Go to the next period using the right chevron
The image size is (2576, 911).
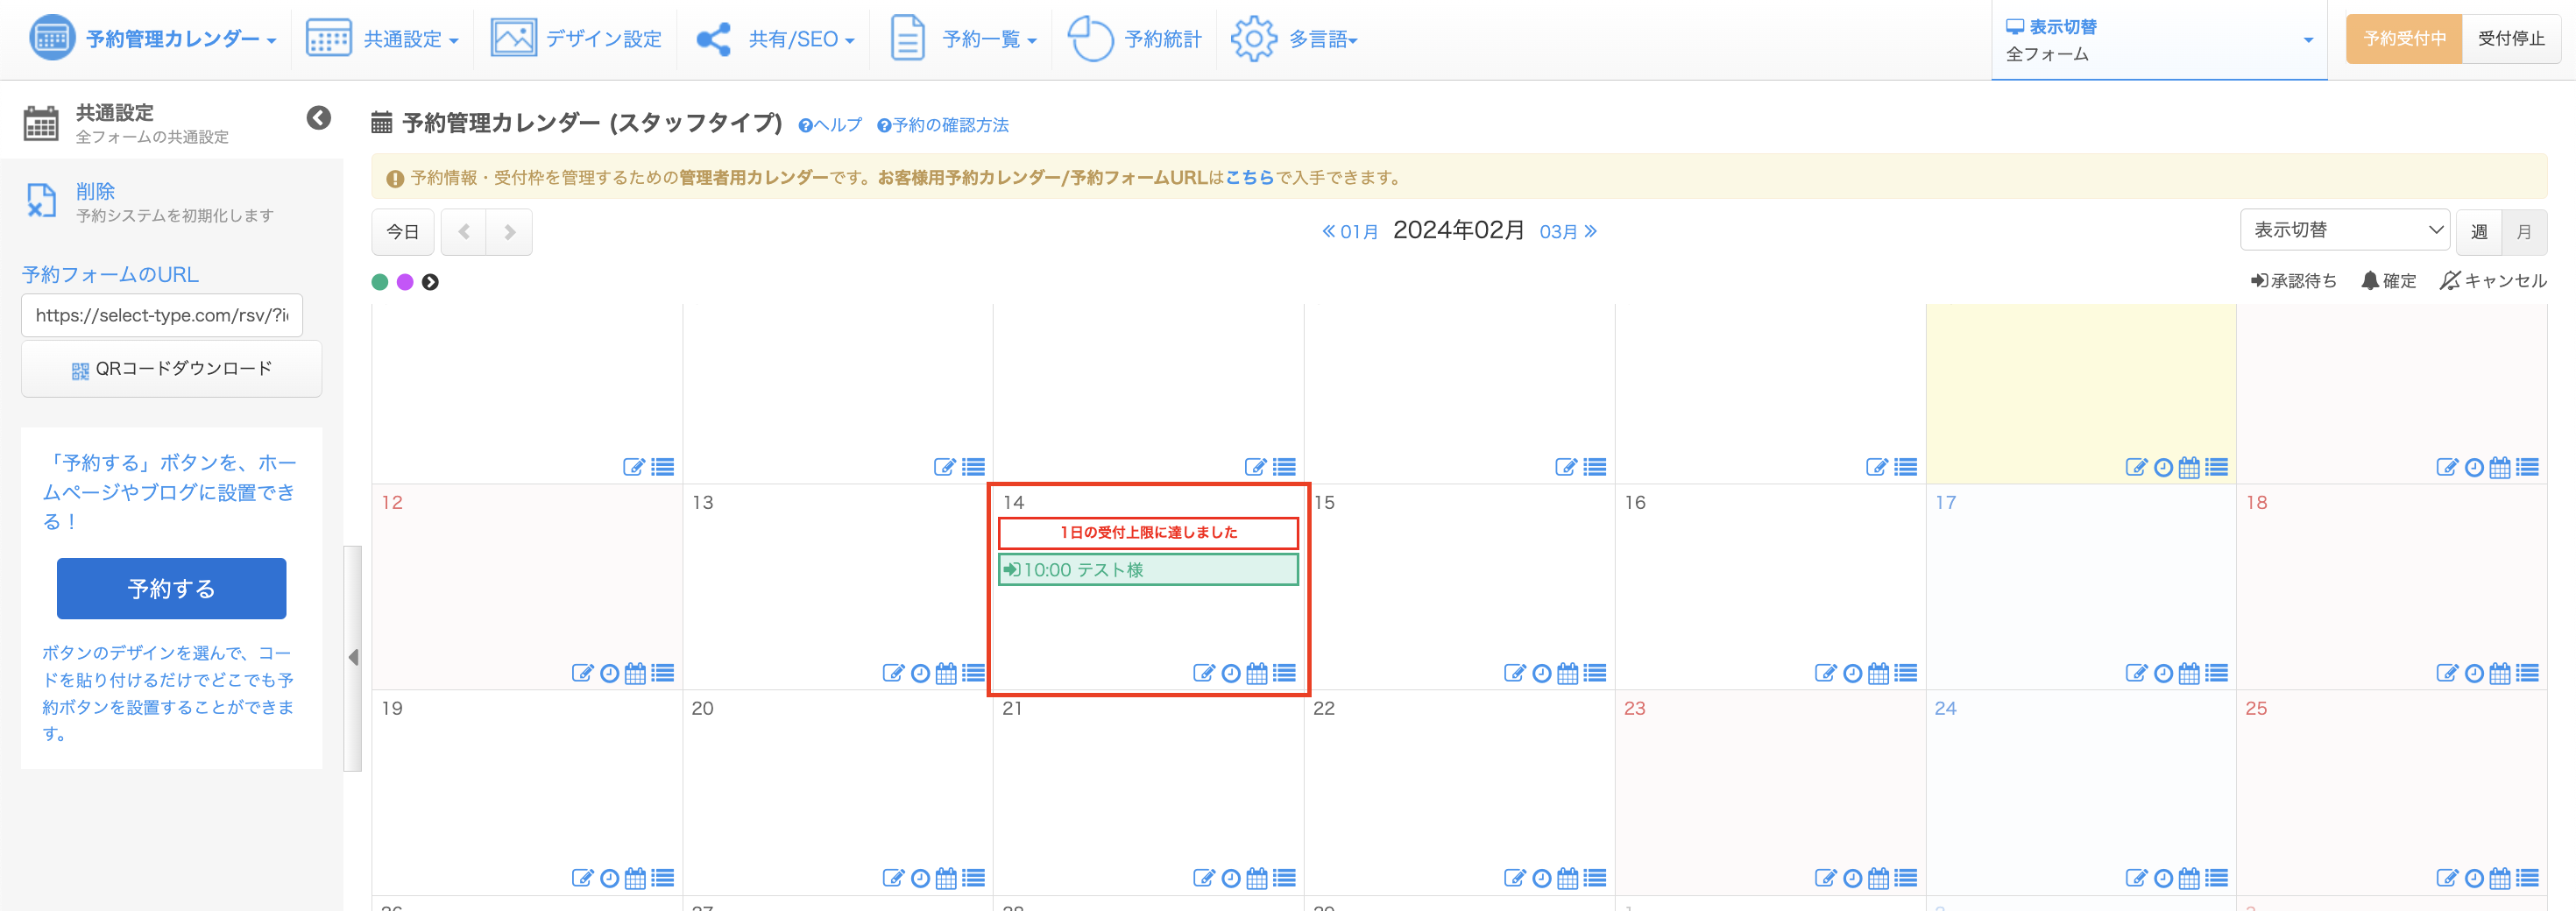[x=509, y=232]
